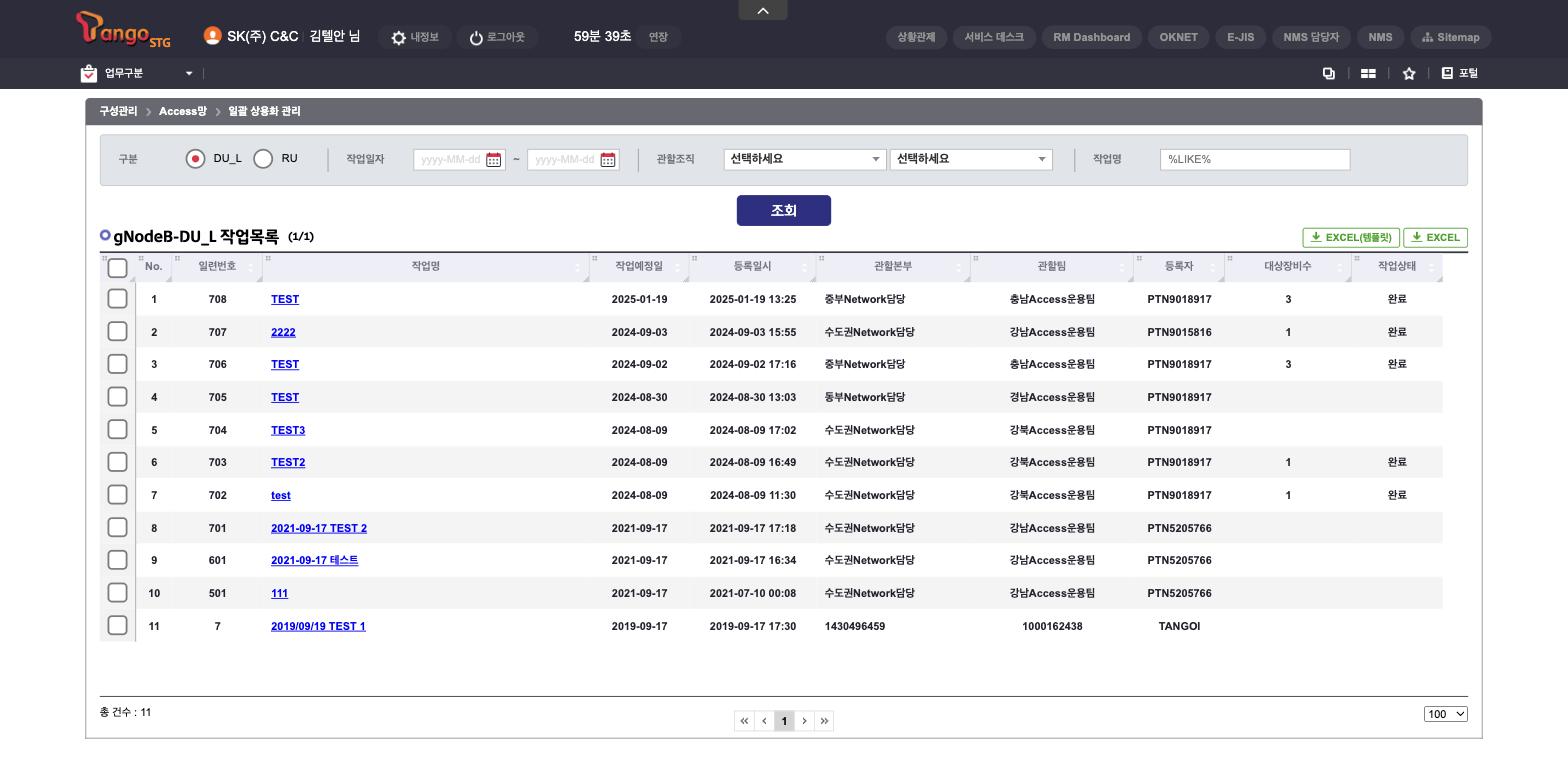The height and width of the screenshot is (772, 1568).
Task: Focus the start date input field
Action: [x=450, y=160]
